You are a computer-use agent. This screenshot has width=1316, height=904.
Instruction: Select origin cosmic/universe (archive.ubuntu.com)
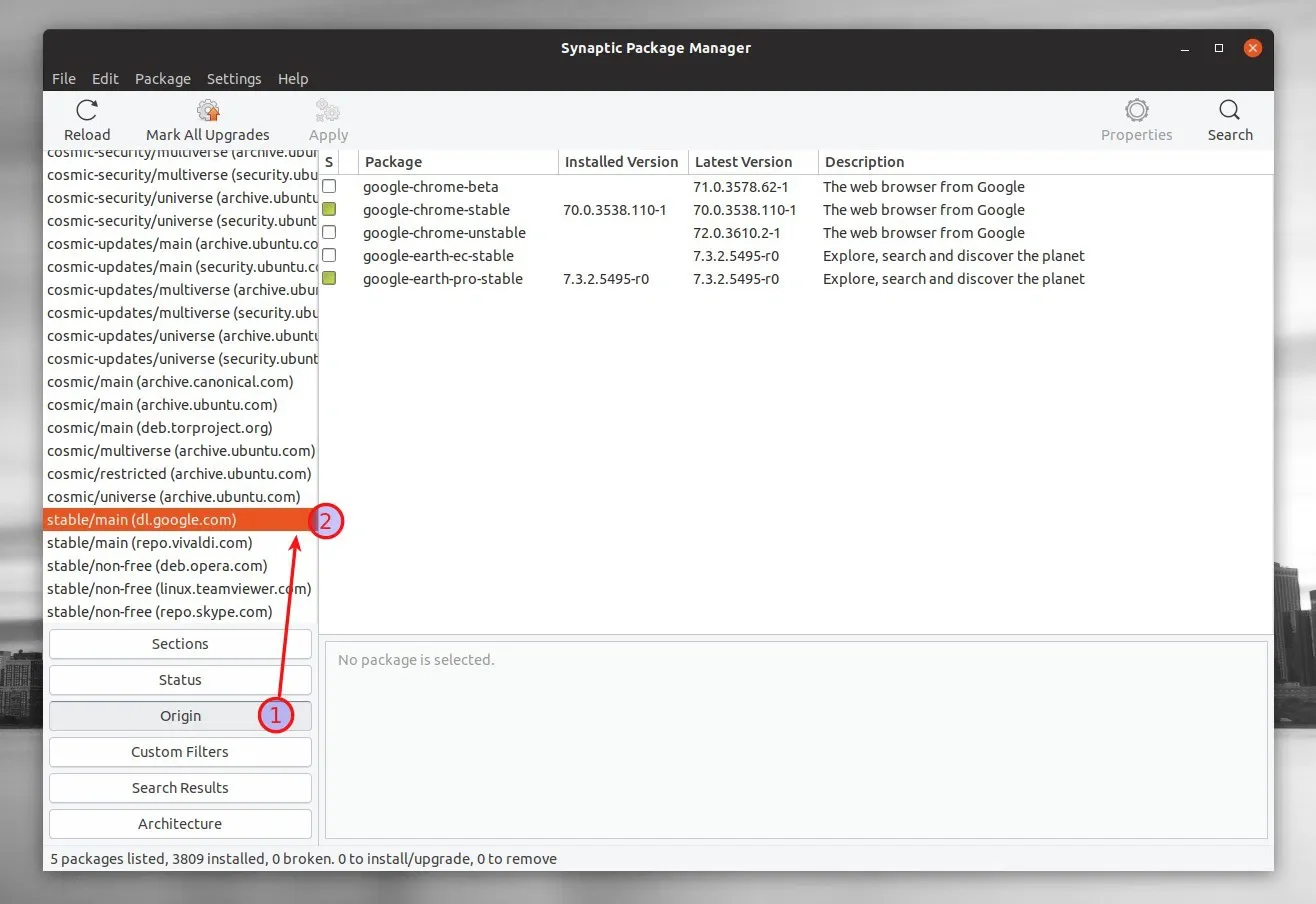[180, 497]
